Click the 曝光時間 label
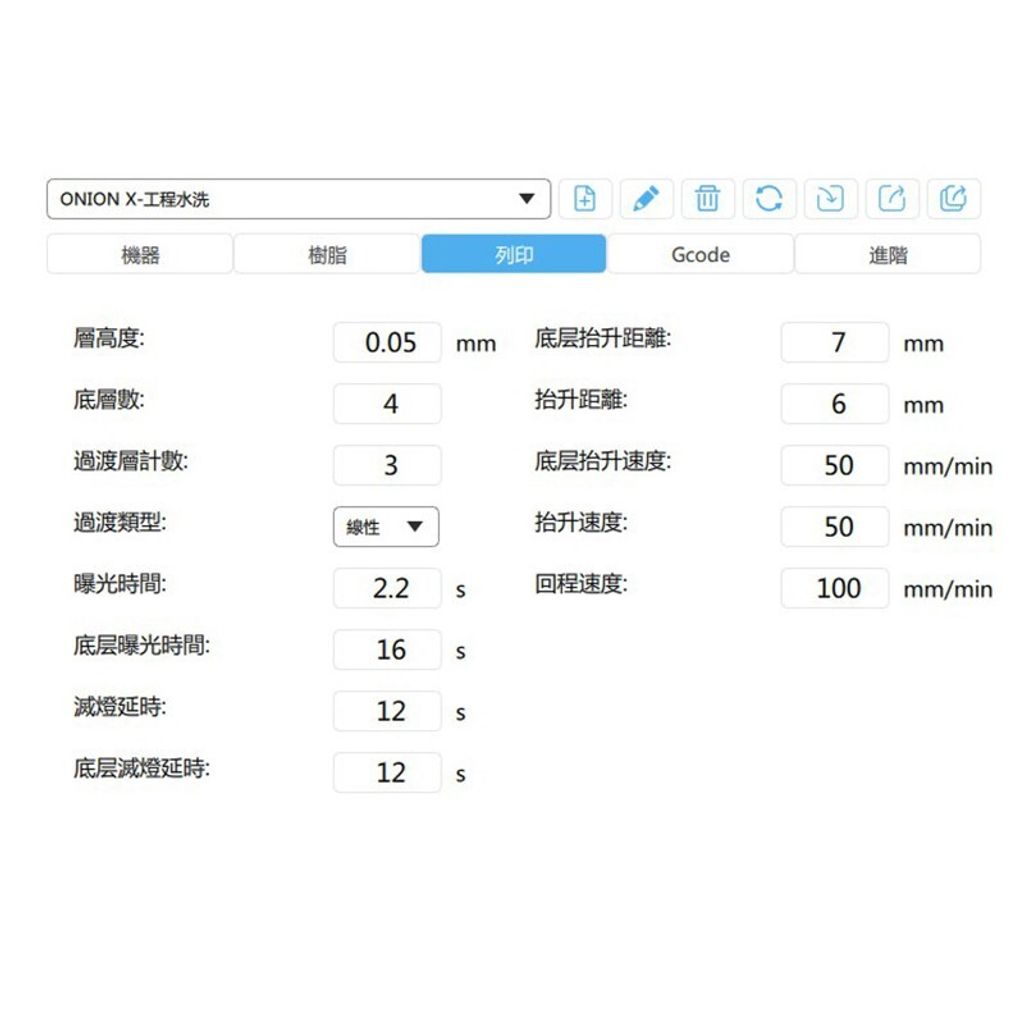 (120, 584)
